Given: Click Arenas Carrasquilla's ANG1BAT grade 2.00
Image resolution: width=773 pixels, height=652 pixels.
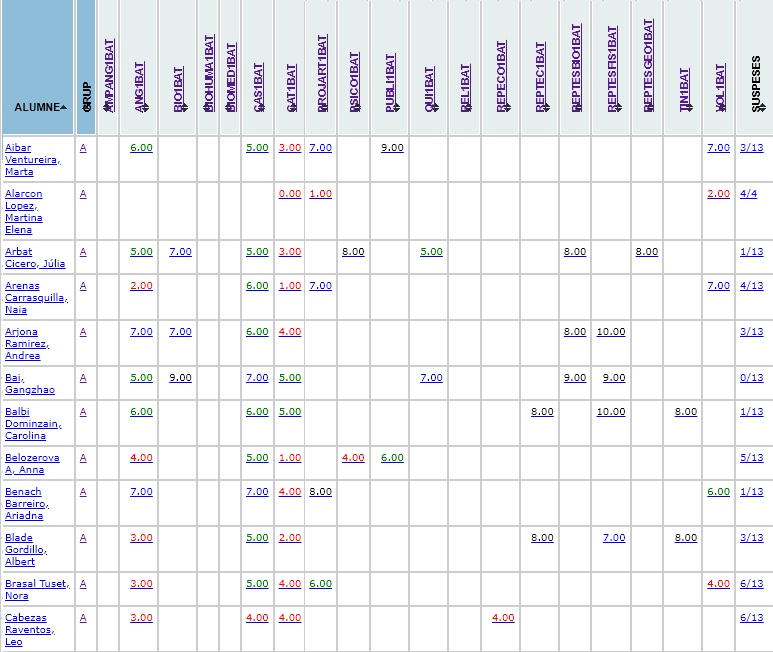Looking at the screenshot, I should tap(141, 286).
